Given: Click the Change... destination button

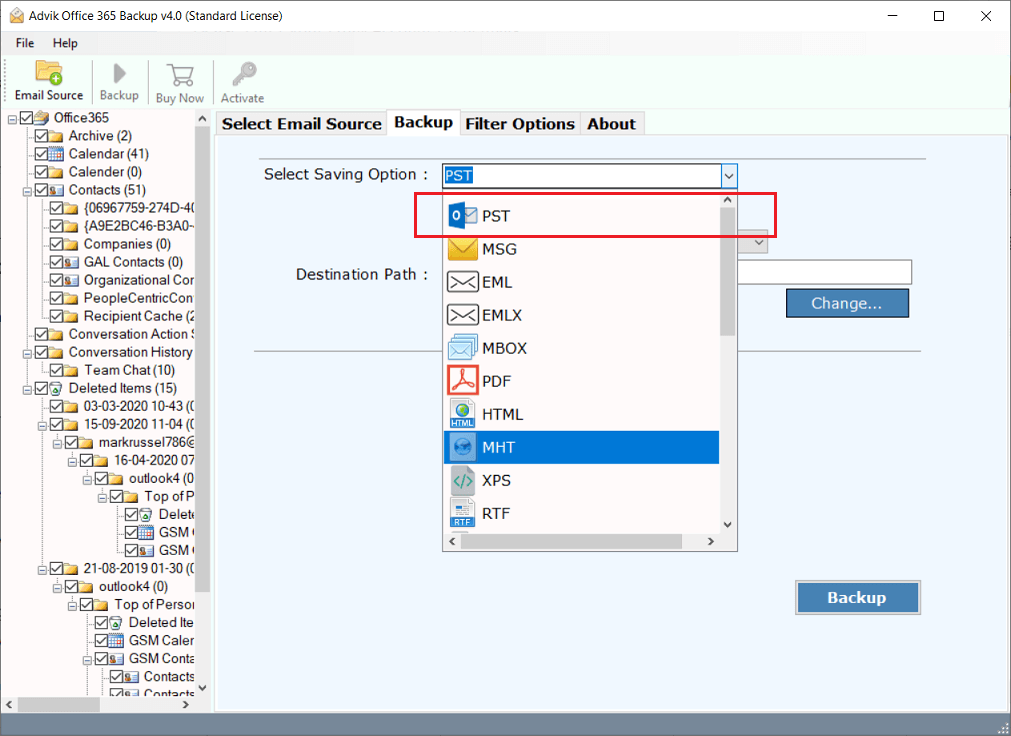Looking at the screenshot, I should tap(847, 303).
